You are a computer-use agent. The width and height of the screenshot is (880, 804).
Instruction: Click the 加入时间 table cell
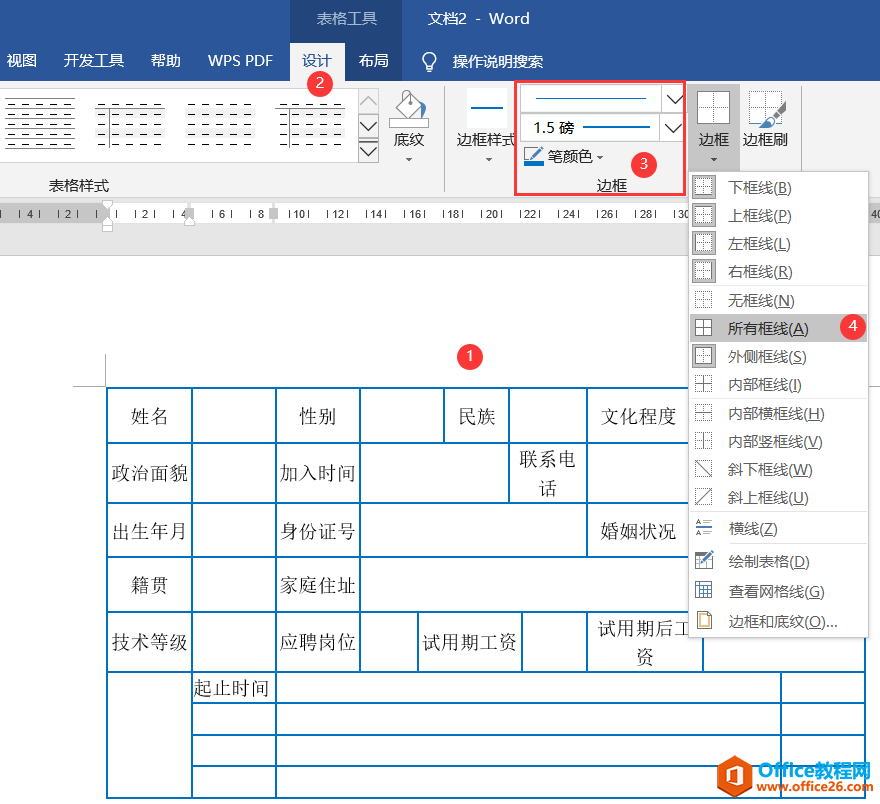[x=318, y=473]
